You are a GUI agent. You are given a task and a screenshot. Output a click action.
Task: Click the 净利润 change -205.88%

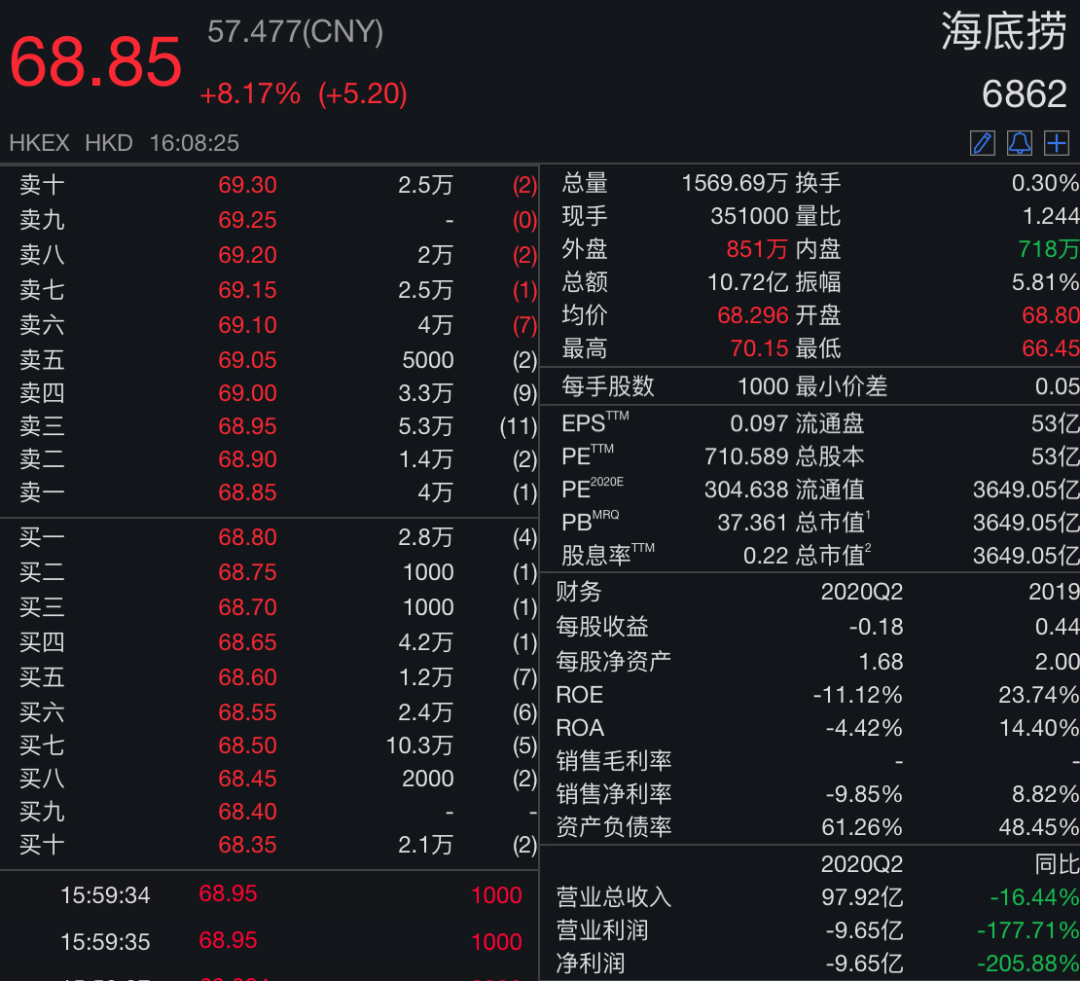(1028, 964)
